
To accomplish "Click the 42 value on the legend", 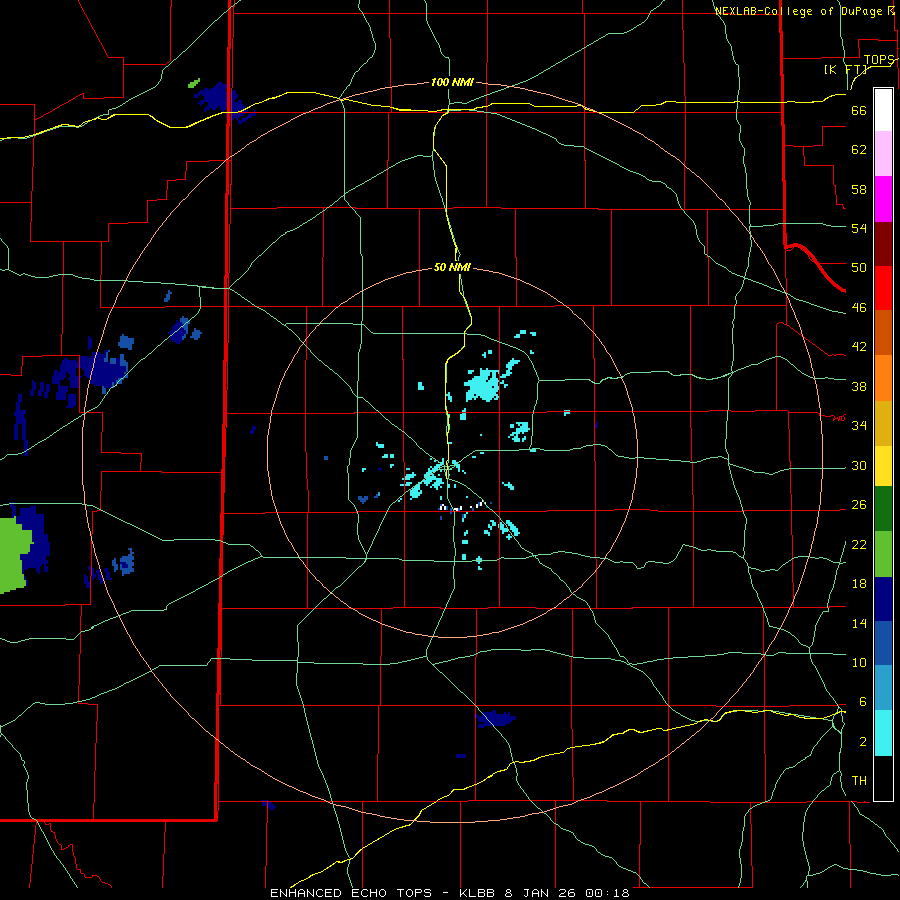I will point(859,347).
